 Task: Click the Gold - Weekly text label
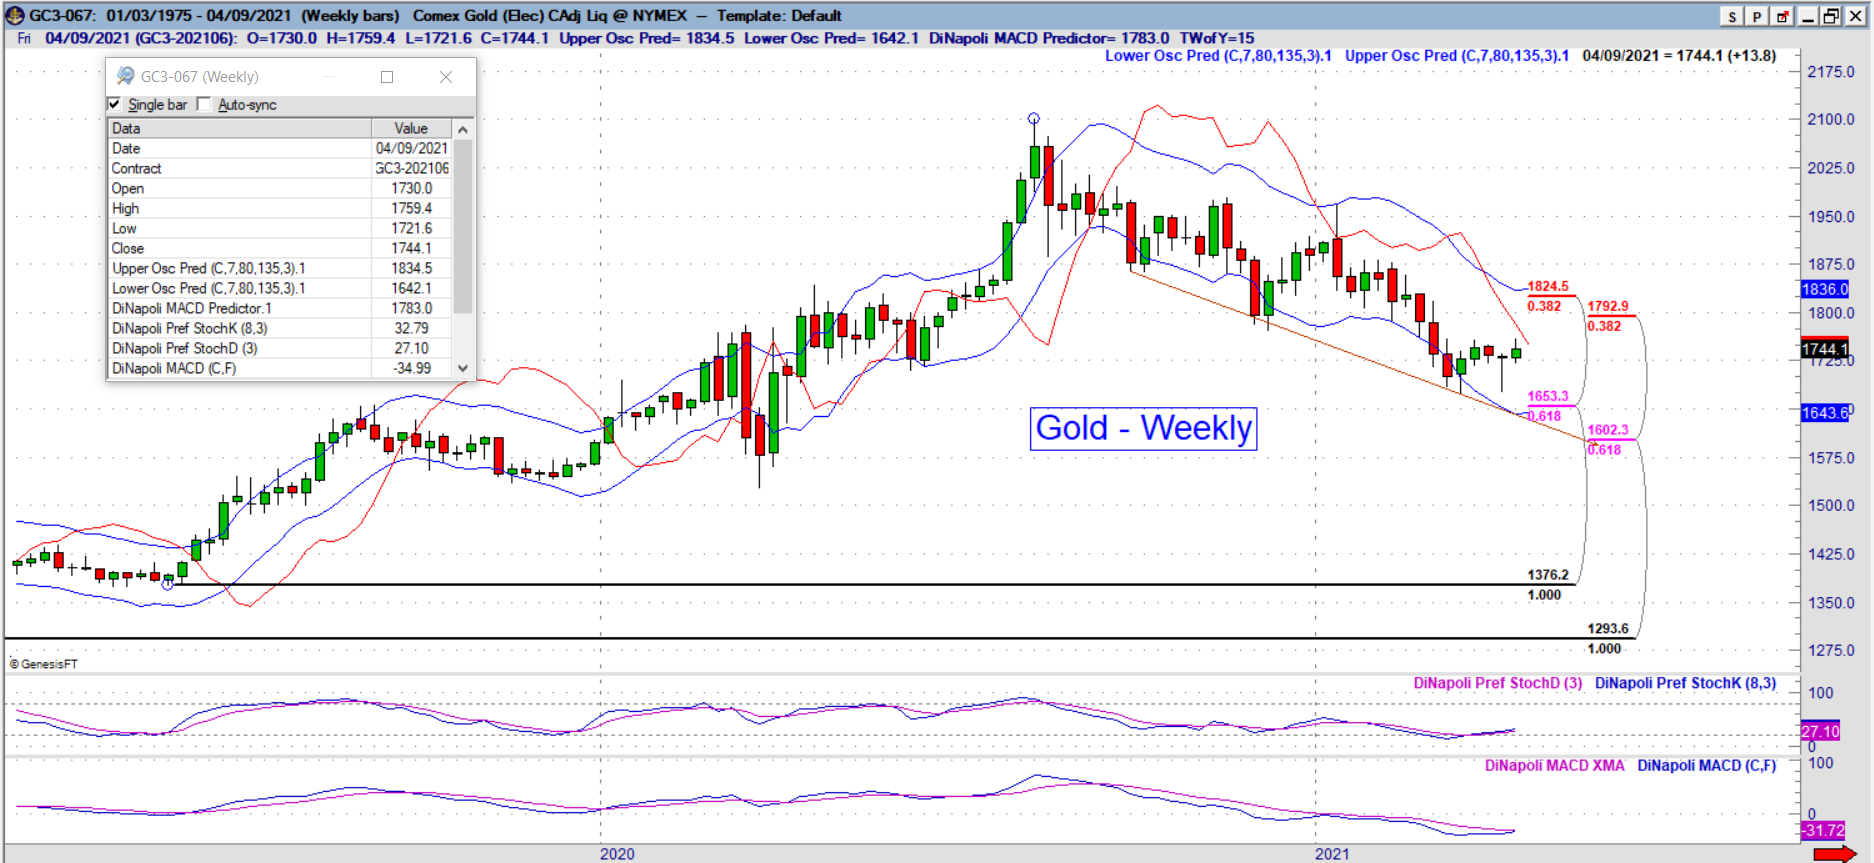[1143, 428]
